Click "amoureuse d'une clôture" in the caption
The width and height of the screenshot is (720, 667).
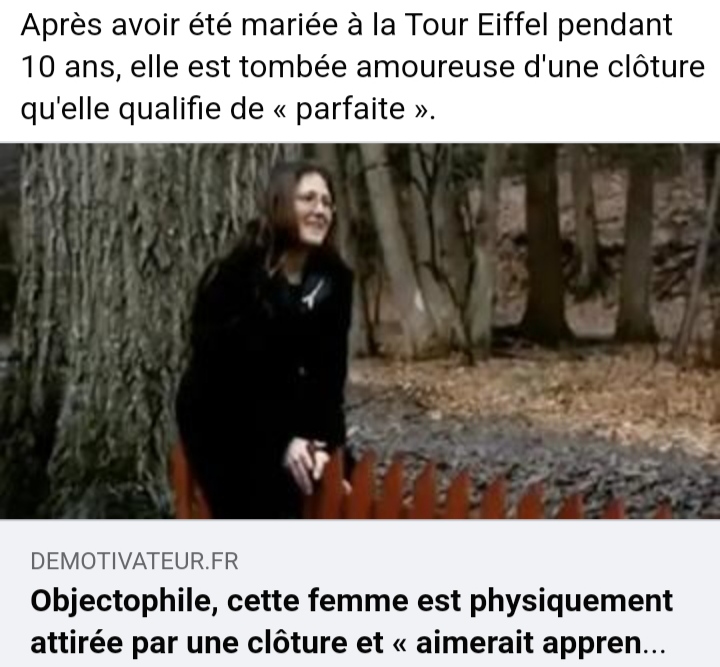530,67
